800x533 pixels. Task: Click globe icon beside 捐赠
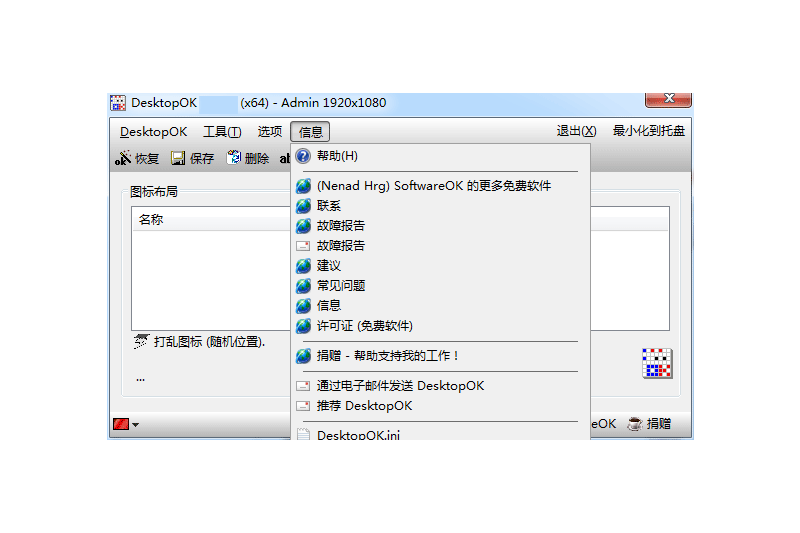click(303, 356)
